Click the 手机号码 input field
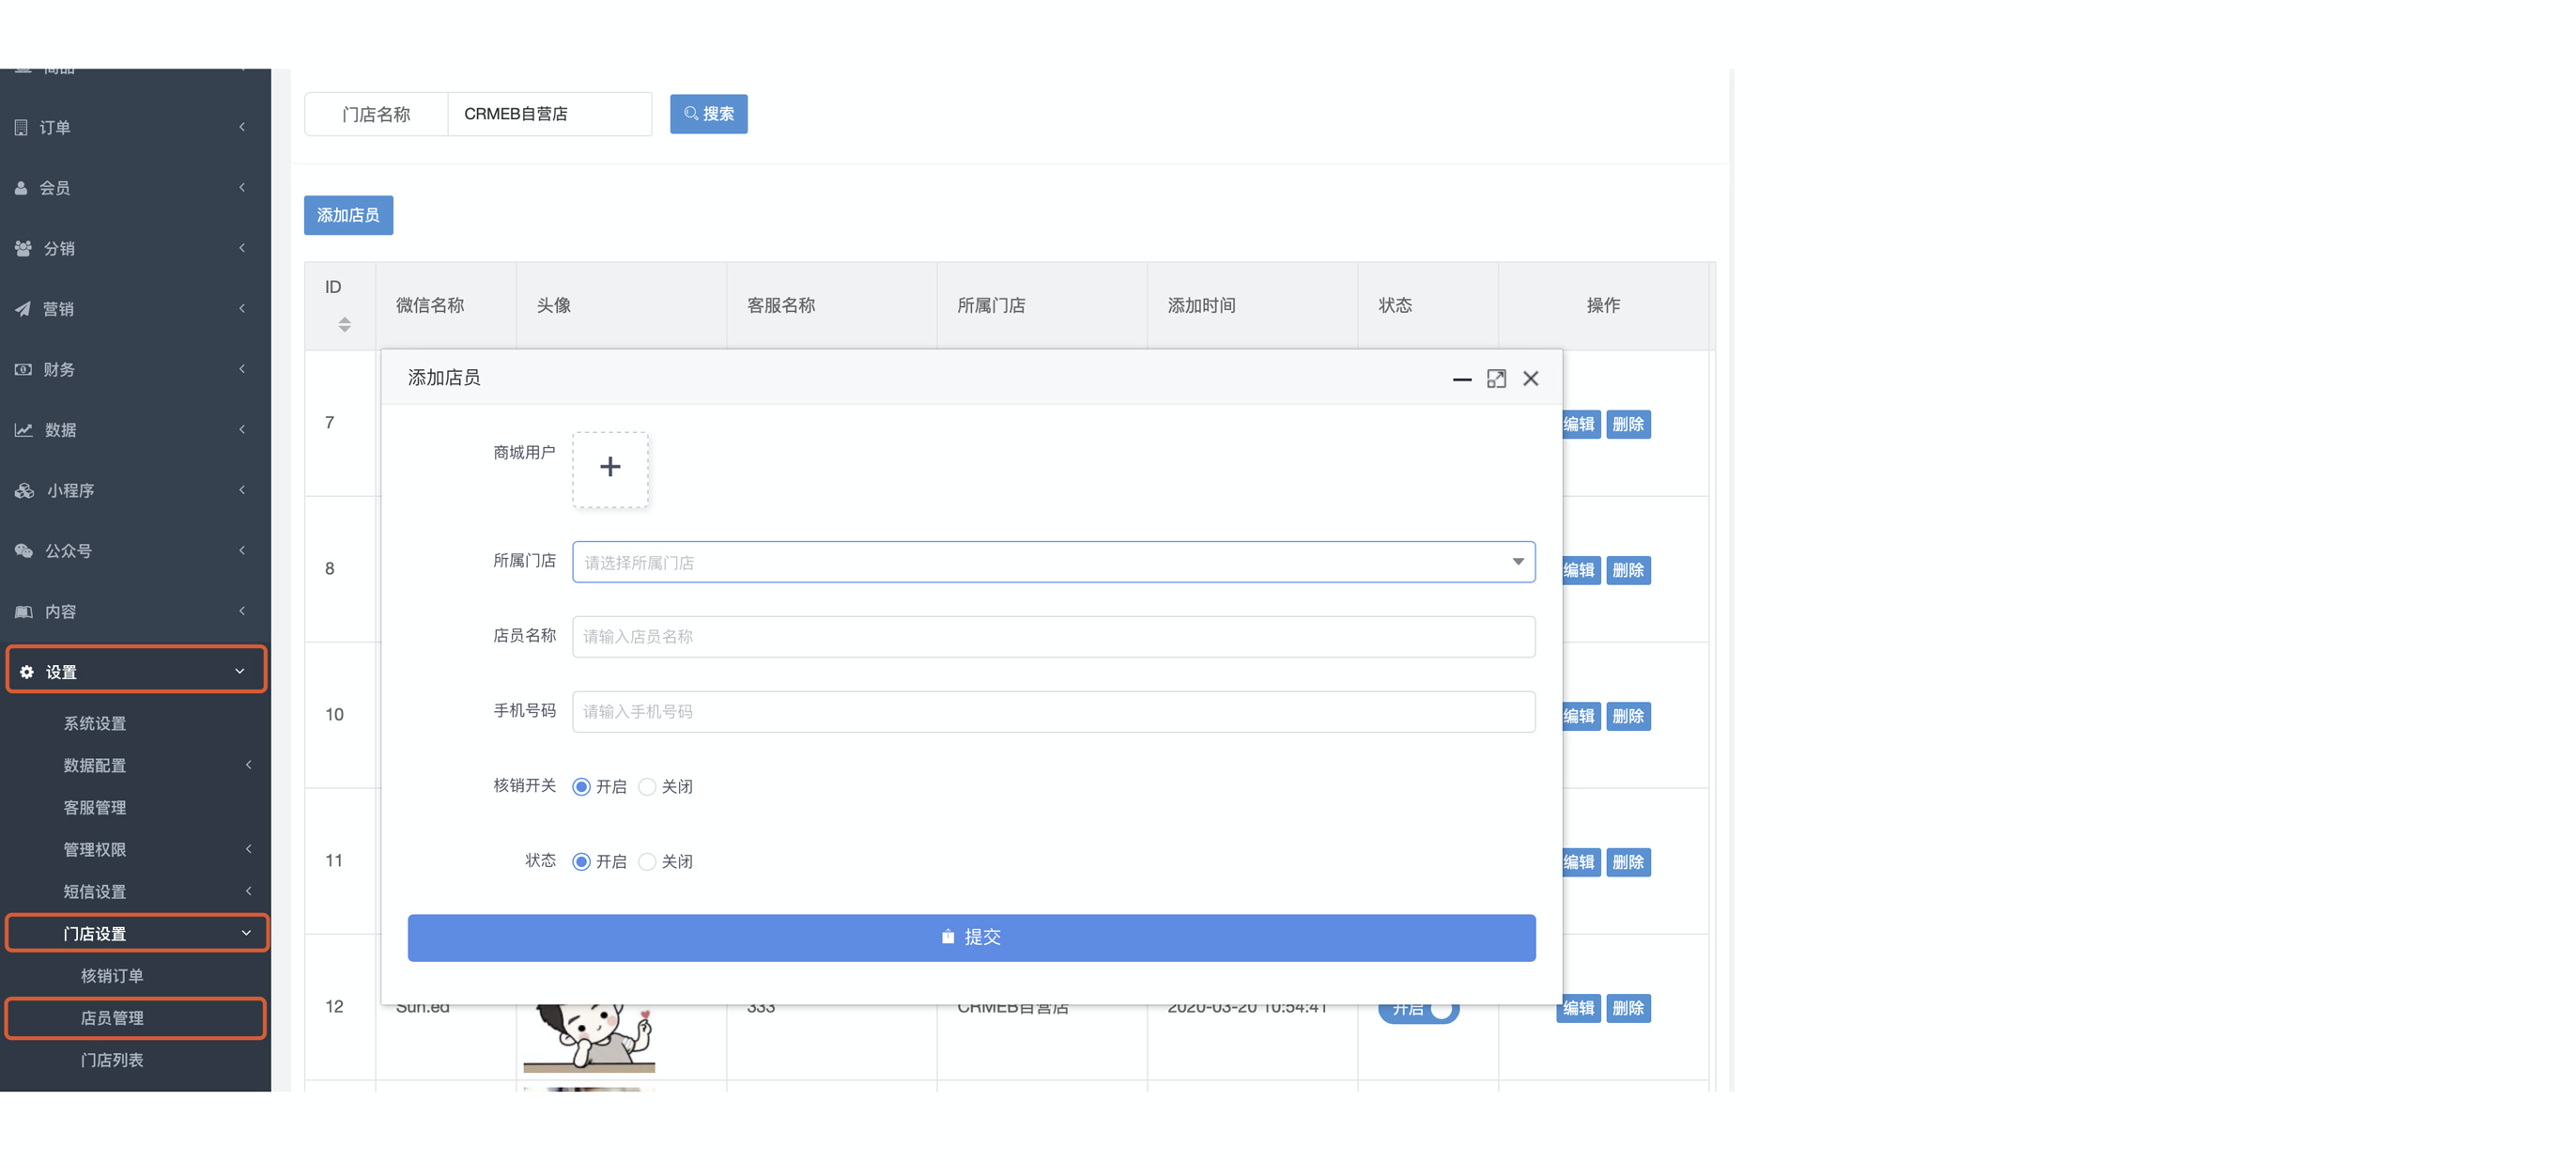This screenshot has height=1162, width=2576. [x=1053, y=712]
